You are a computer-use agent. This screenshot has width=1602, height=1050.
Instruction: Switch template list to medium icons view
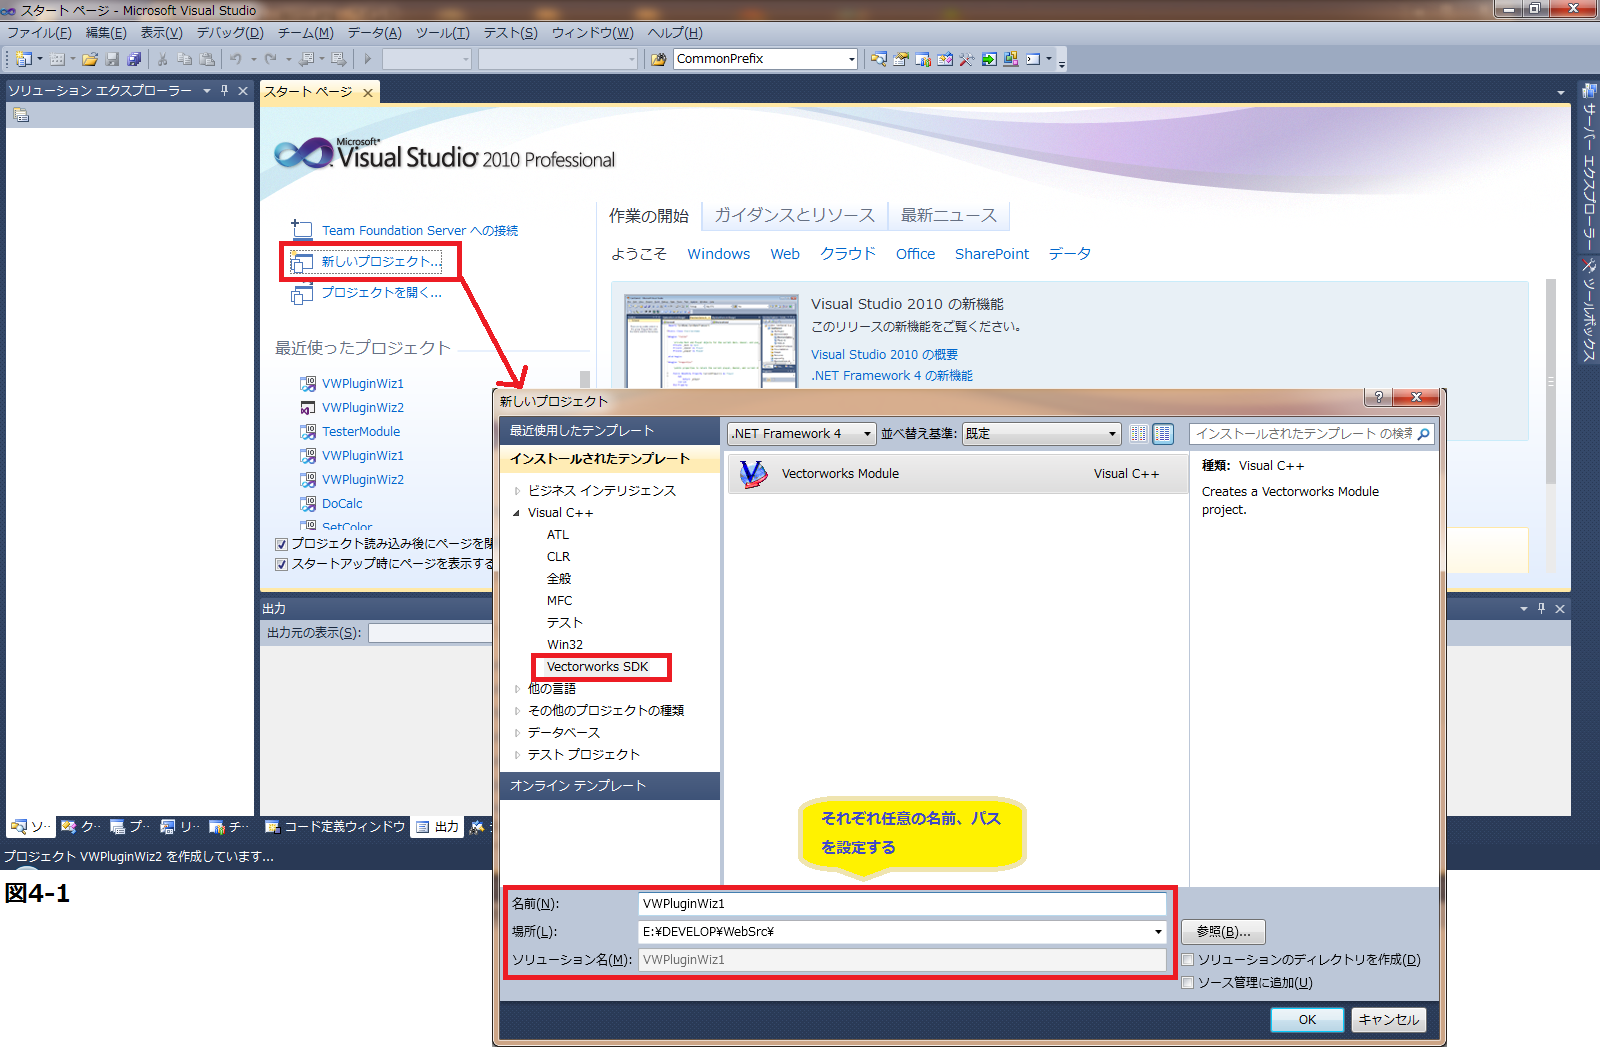[x=1162, y=434]
